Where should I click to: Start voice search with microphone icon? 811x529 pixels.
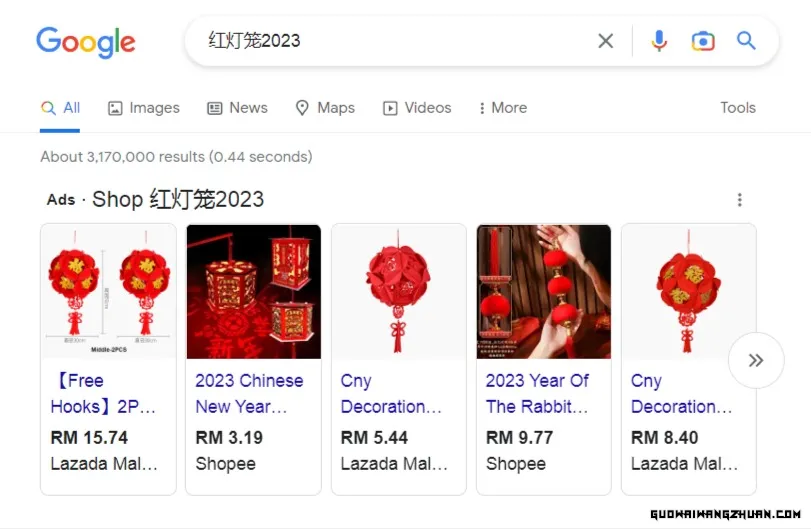[659, 41]
